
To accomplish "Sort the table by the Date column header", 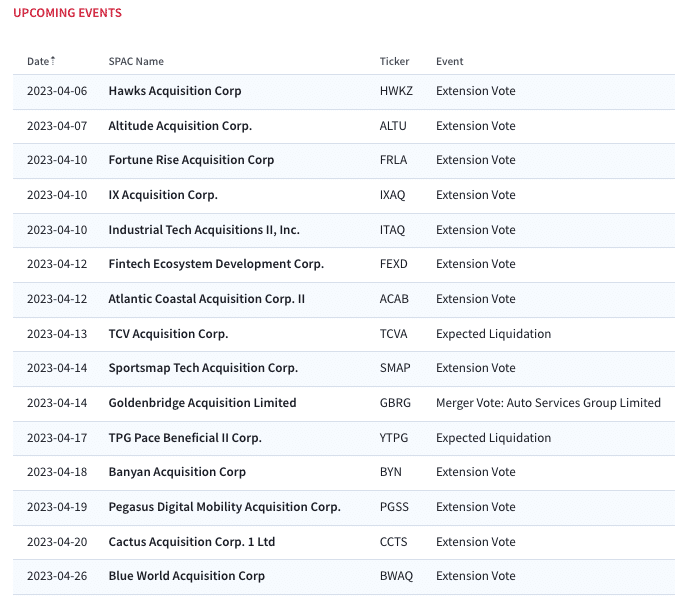I will [x=38, y=62].
